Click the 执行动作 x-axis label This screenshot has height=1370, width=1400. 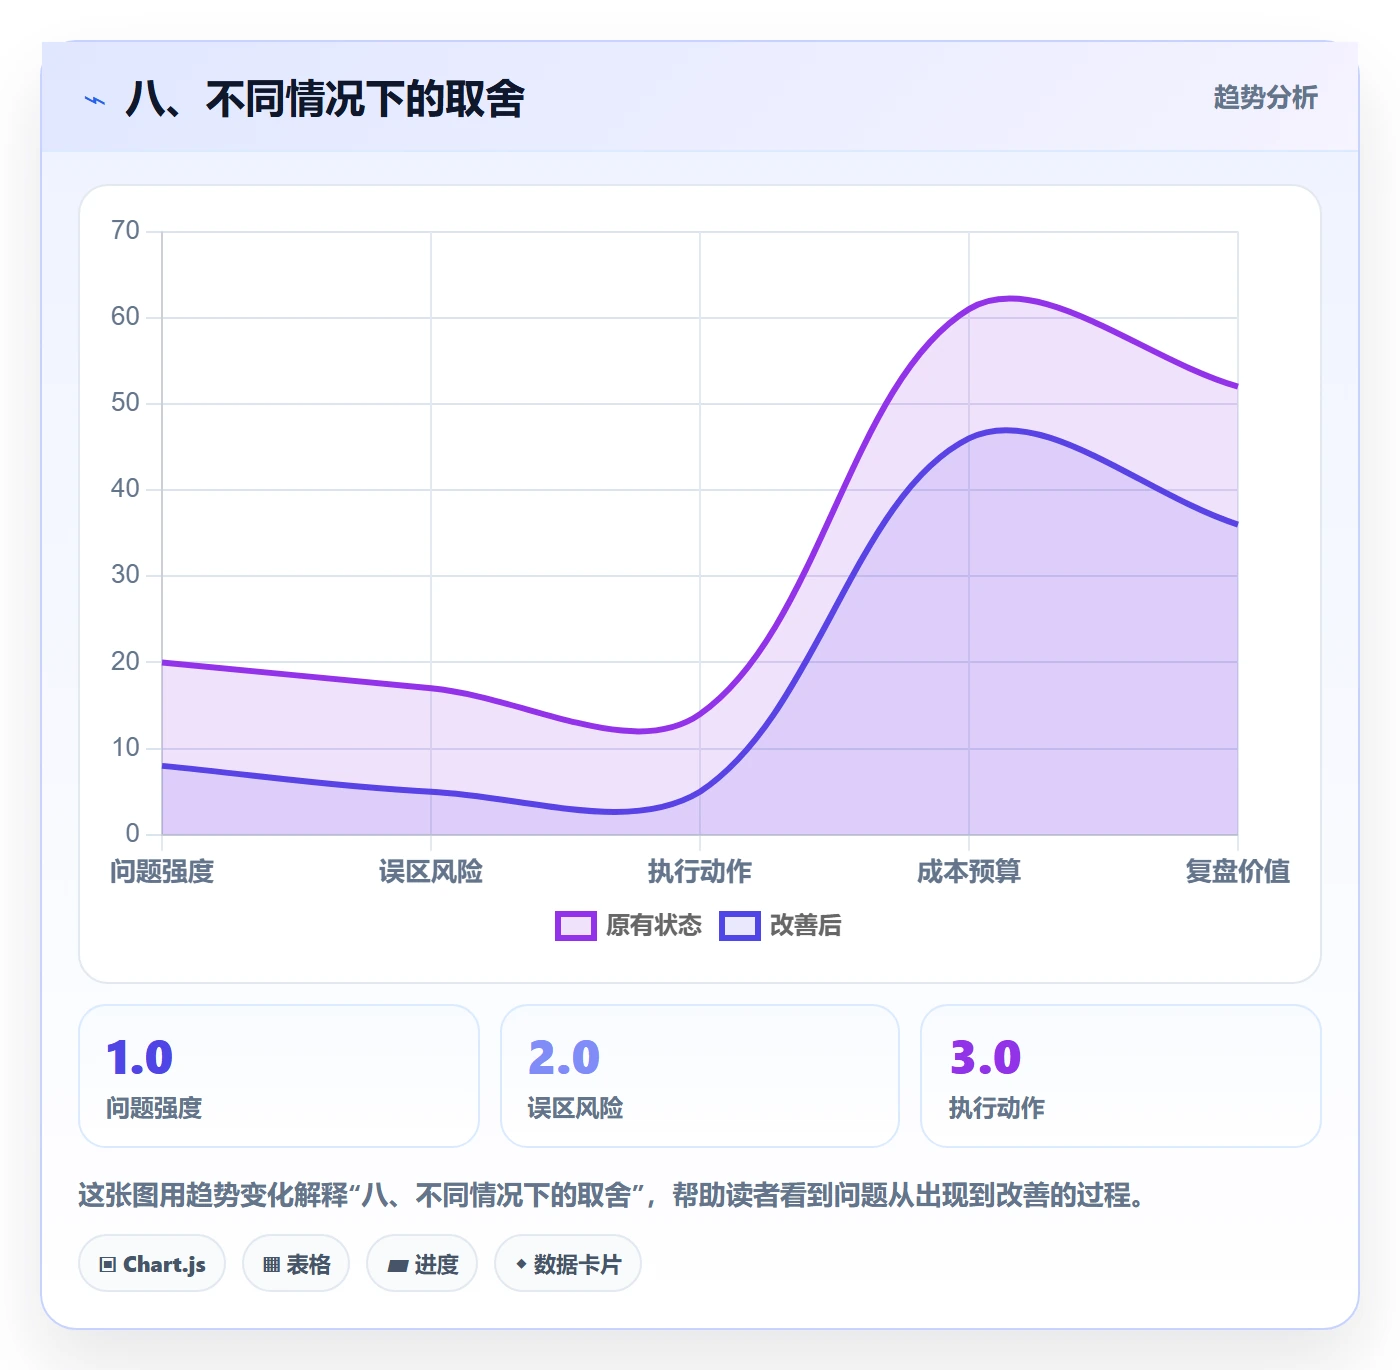point(700,872)
